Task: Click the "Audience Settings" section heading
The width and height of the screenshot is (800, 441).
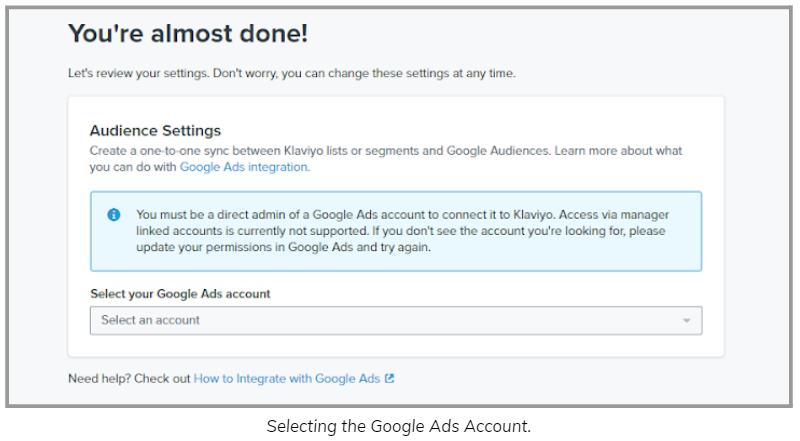Action: click(x=155, y=131)
